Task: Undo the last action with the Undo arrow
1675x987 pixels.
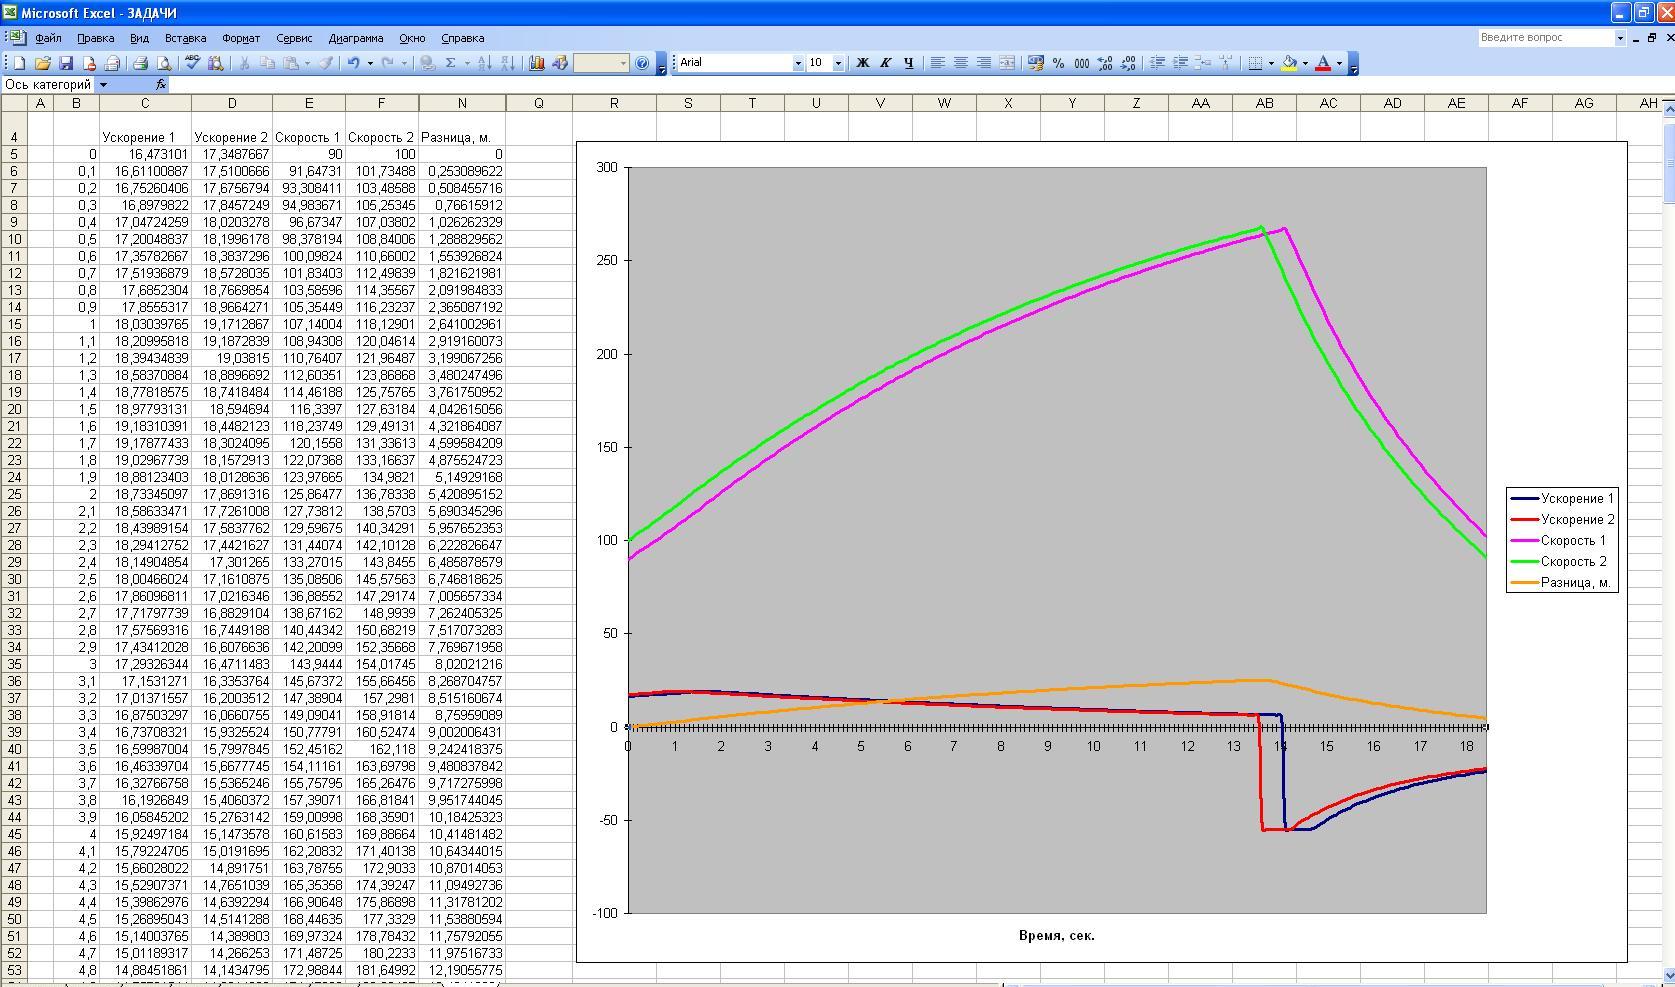Action: [x=353, y=63]
